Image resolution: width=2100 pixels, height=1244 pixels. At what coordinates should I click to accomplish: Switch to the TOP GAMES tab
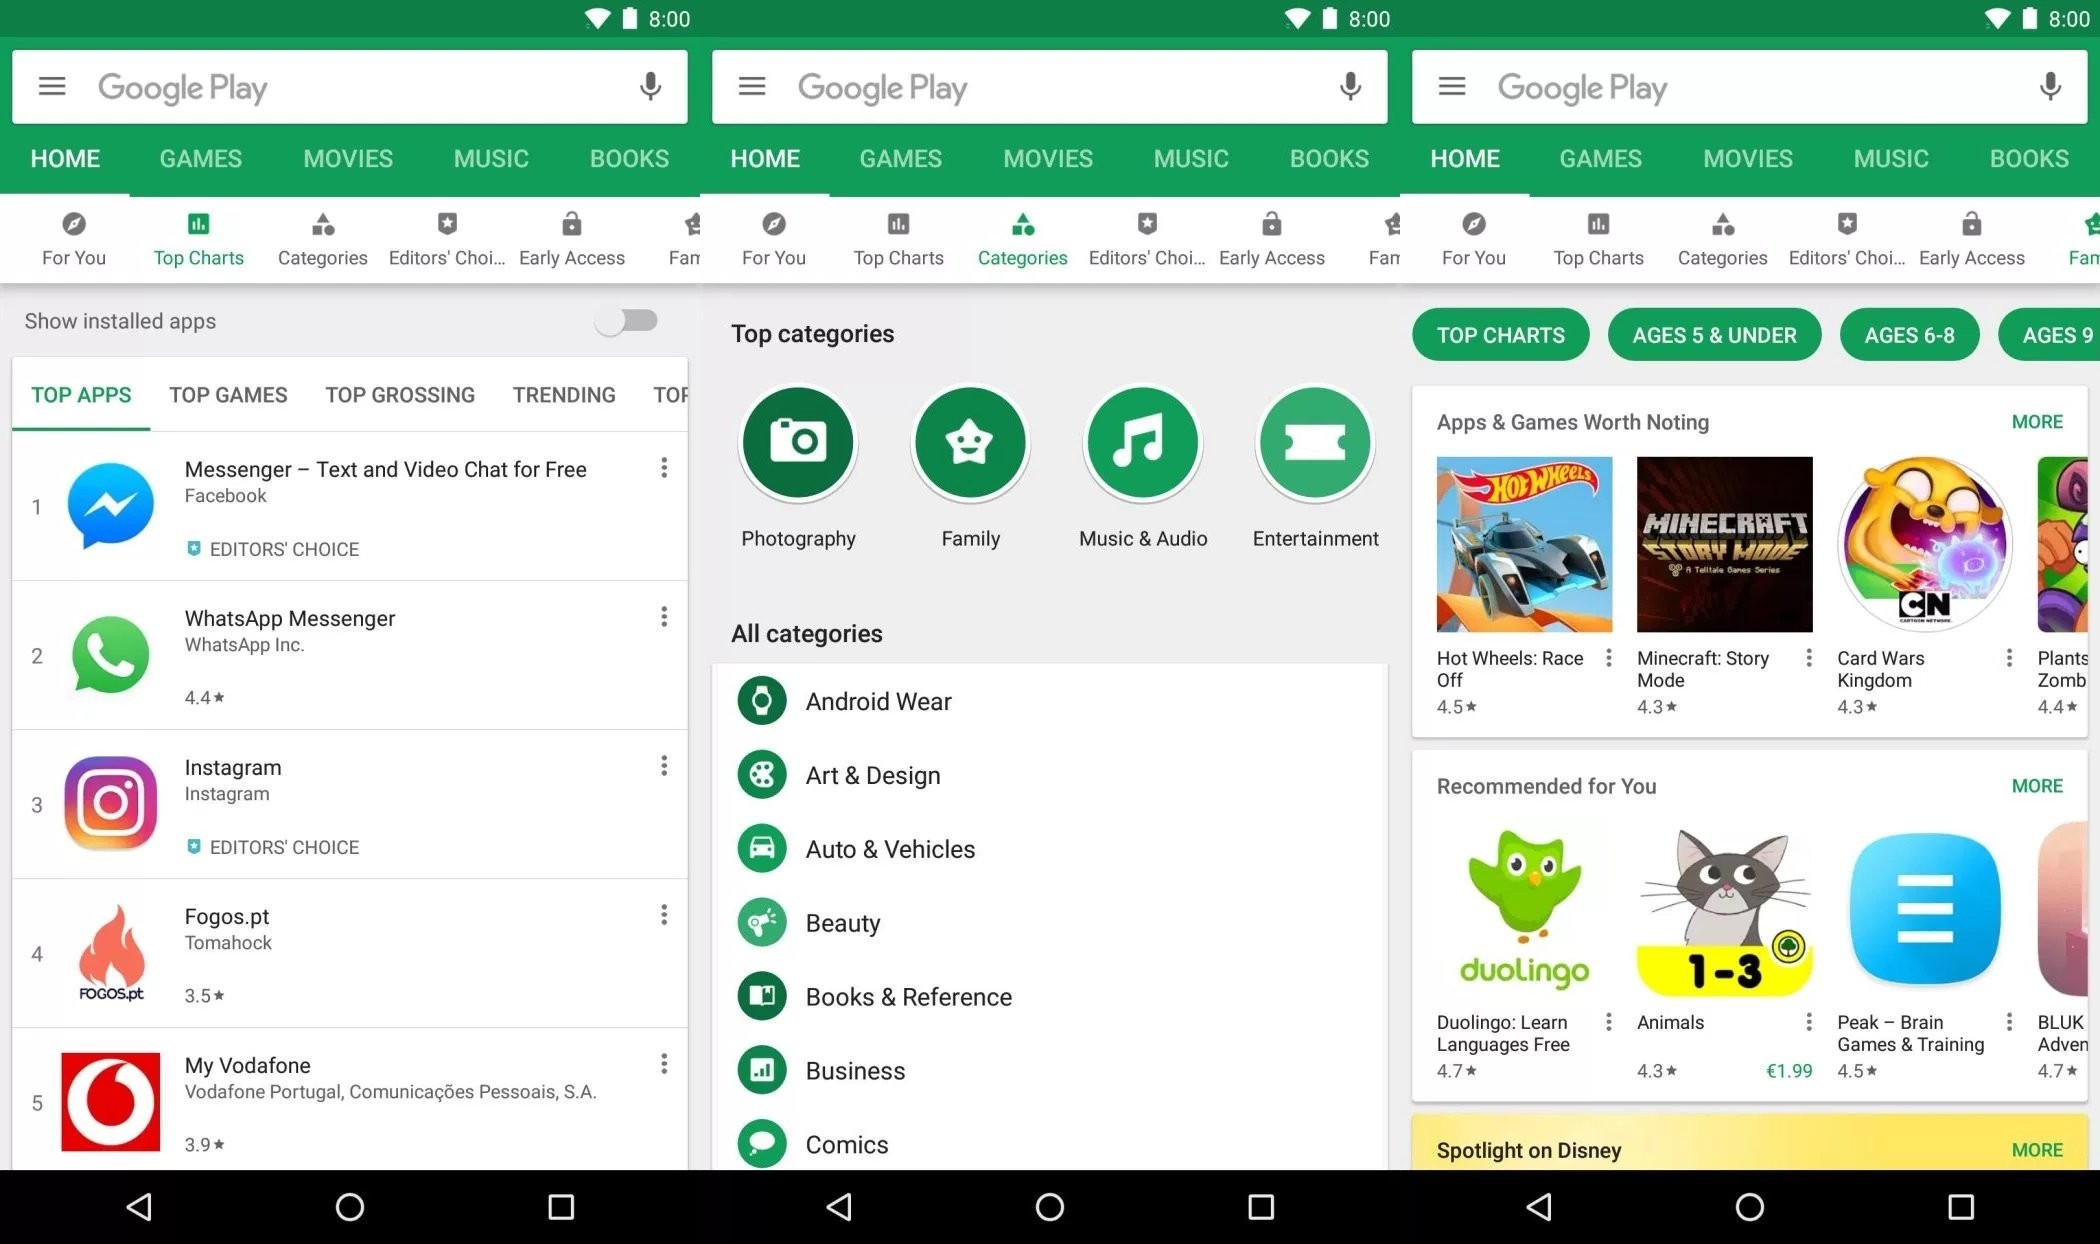point(228,395)
